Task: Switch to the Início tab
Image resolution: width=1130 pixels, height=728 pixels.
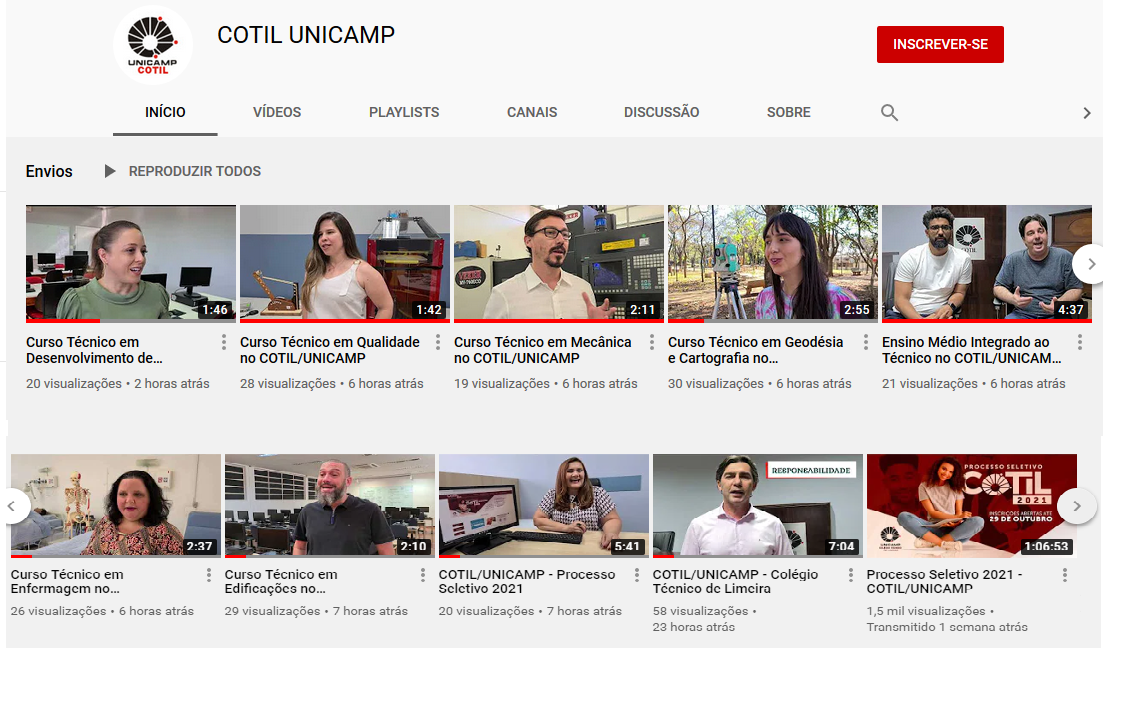Action: [165, 112]
